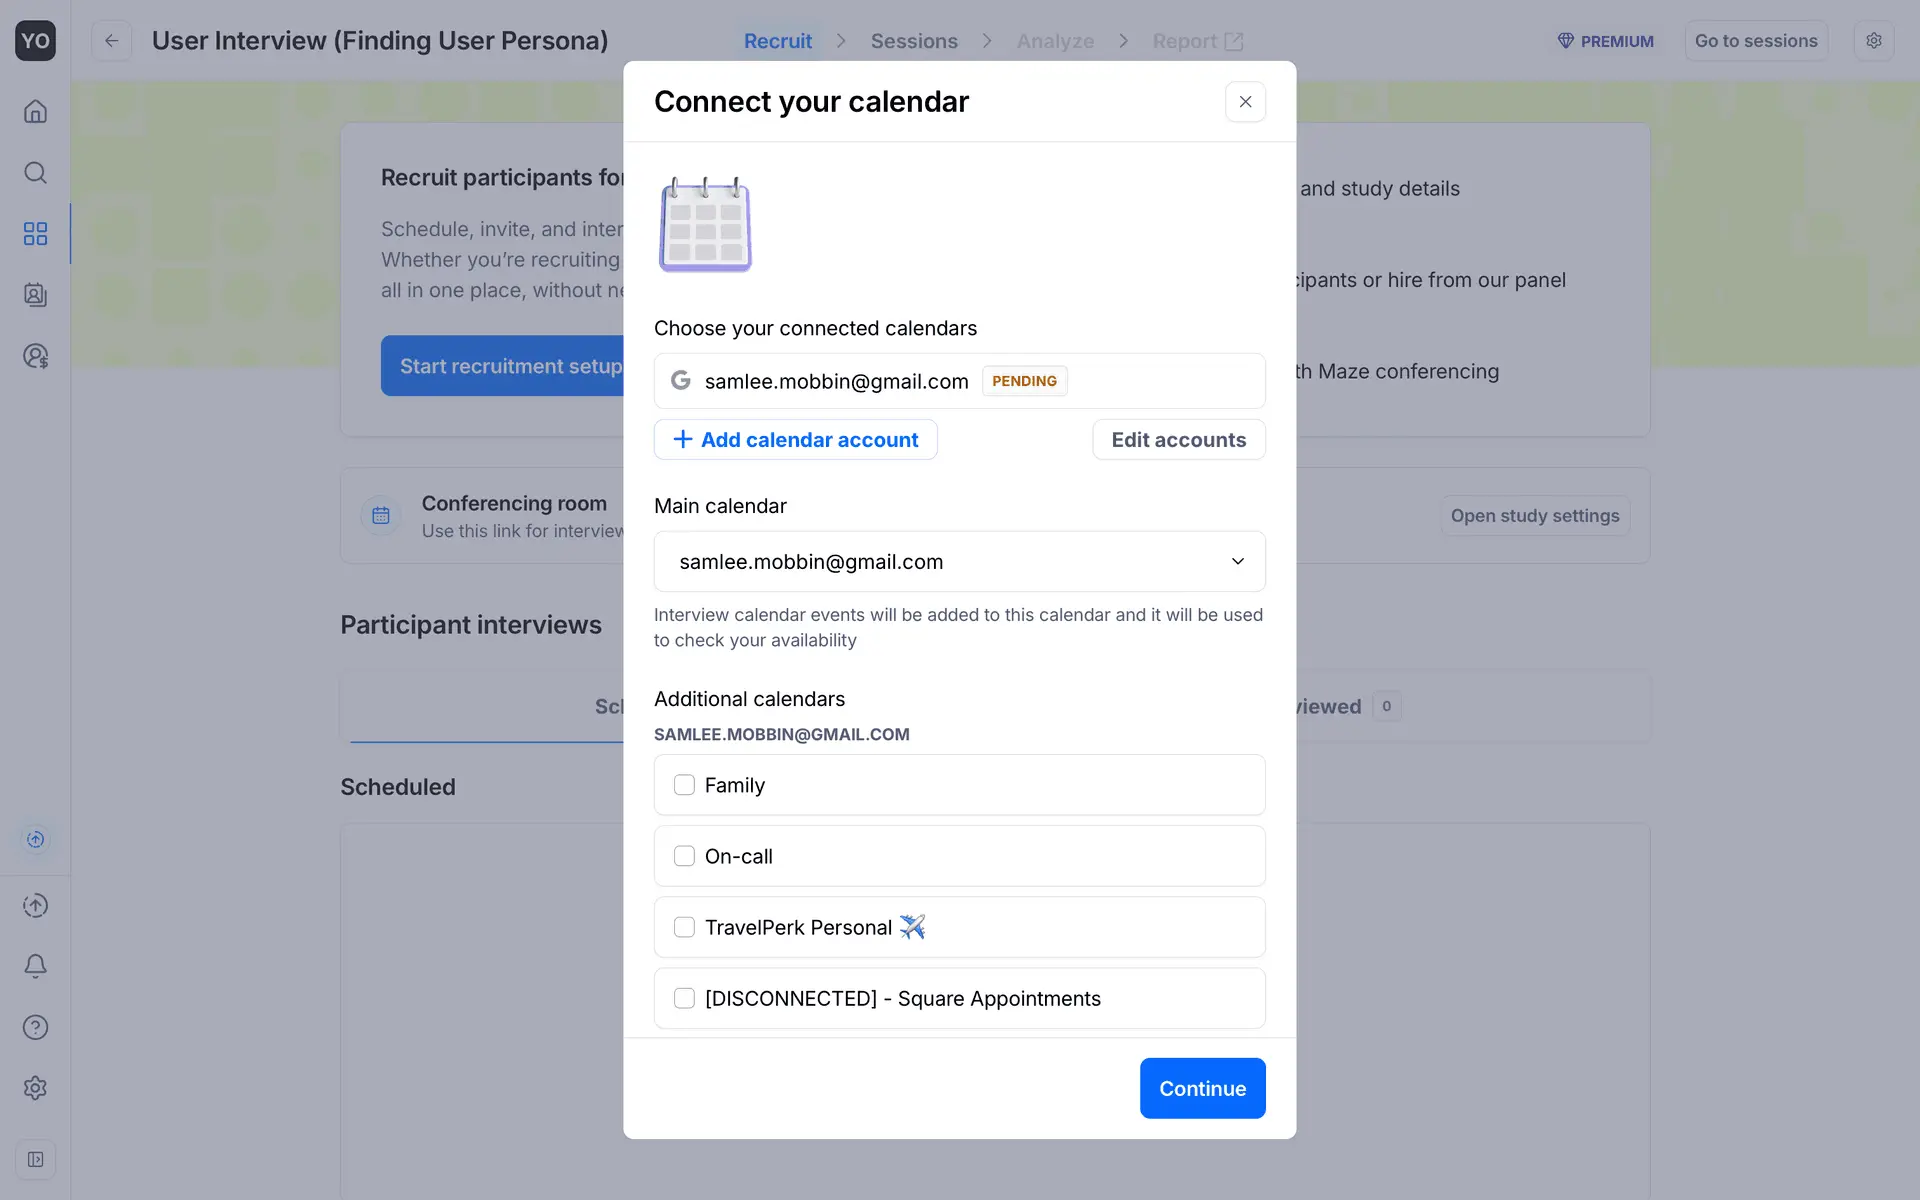Select the TravelPerk Personal calendar checkbox

(684, 927)
